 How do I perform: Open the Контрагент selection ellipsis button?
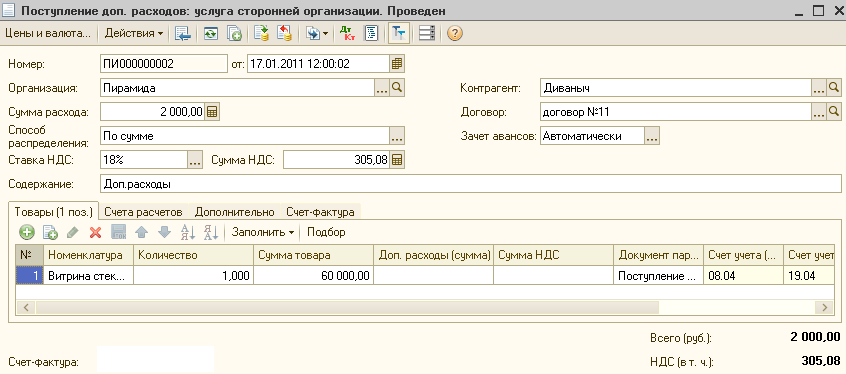coord(819,88)
